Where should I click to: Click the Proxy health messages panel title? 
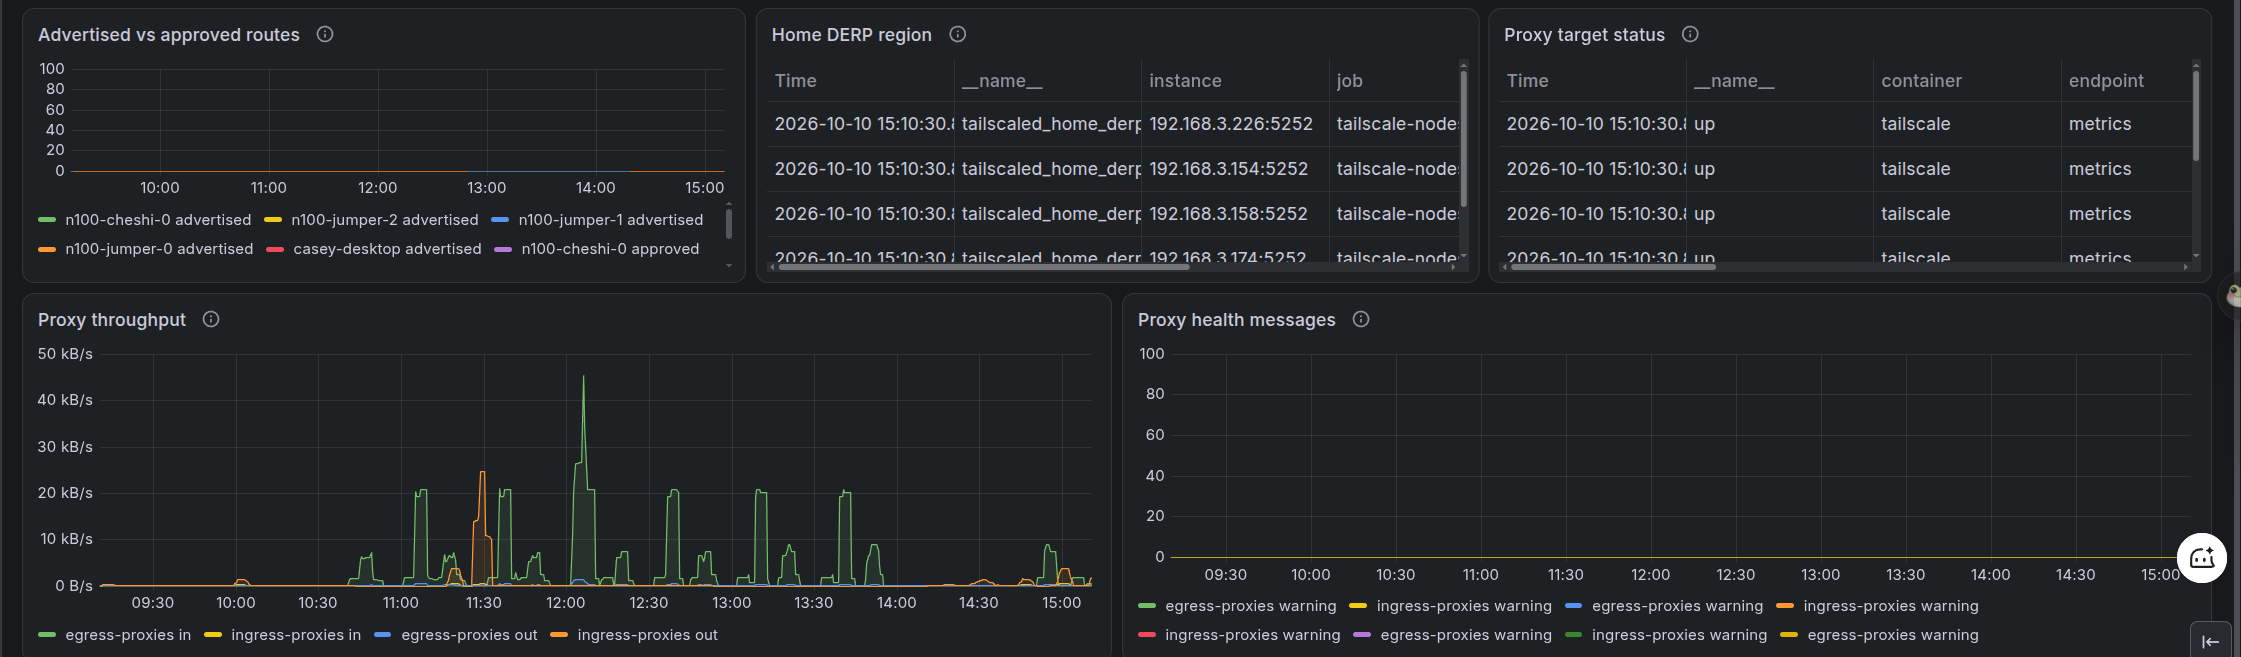[1237, 320]
